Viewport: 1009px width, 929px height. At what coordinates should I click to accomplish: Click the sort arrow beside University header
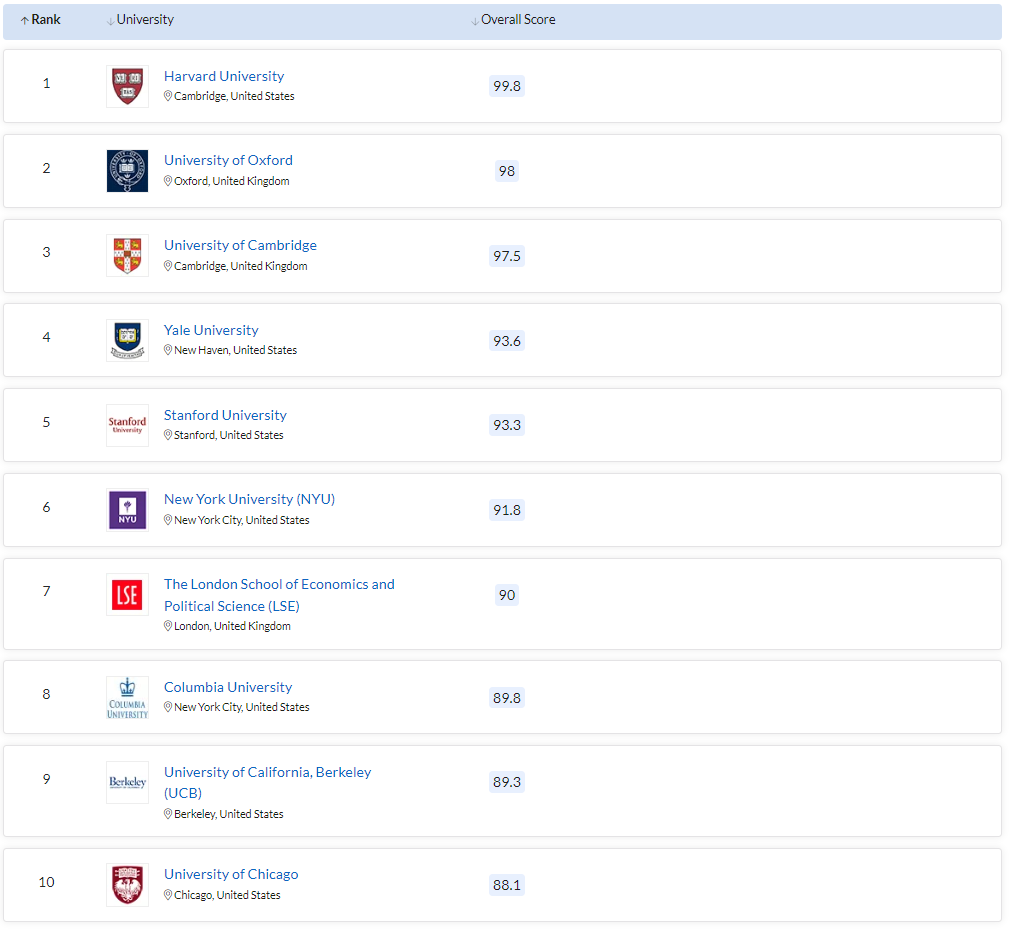110,21
